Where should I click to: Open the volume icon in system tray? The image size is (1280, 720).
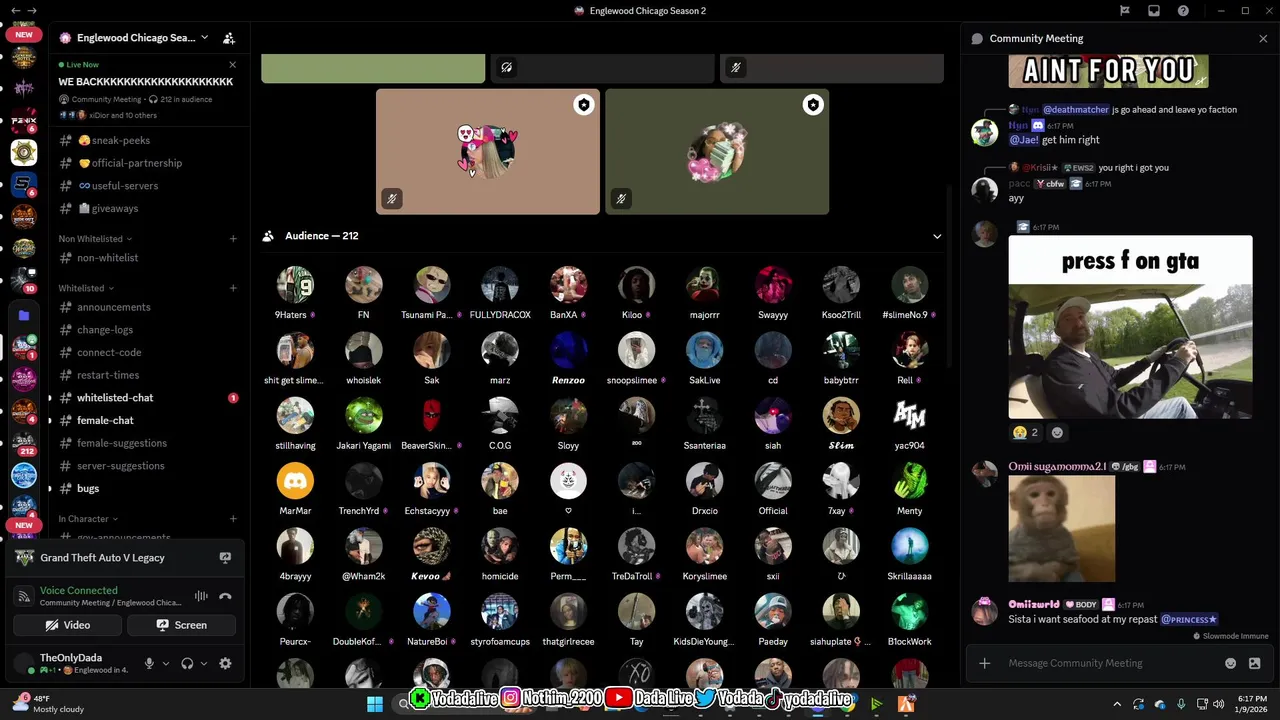click(1218, 704)
